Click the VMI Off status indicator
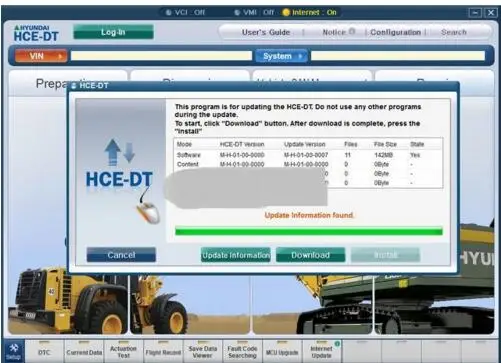Viewport: 501px width, 363px height. tap(254, 12)
